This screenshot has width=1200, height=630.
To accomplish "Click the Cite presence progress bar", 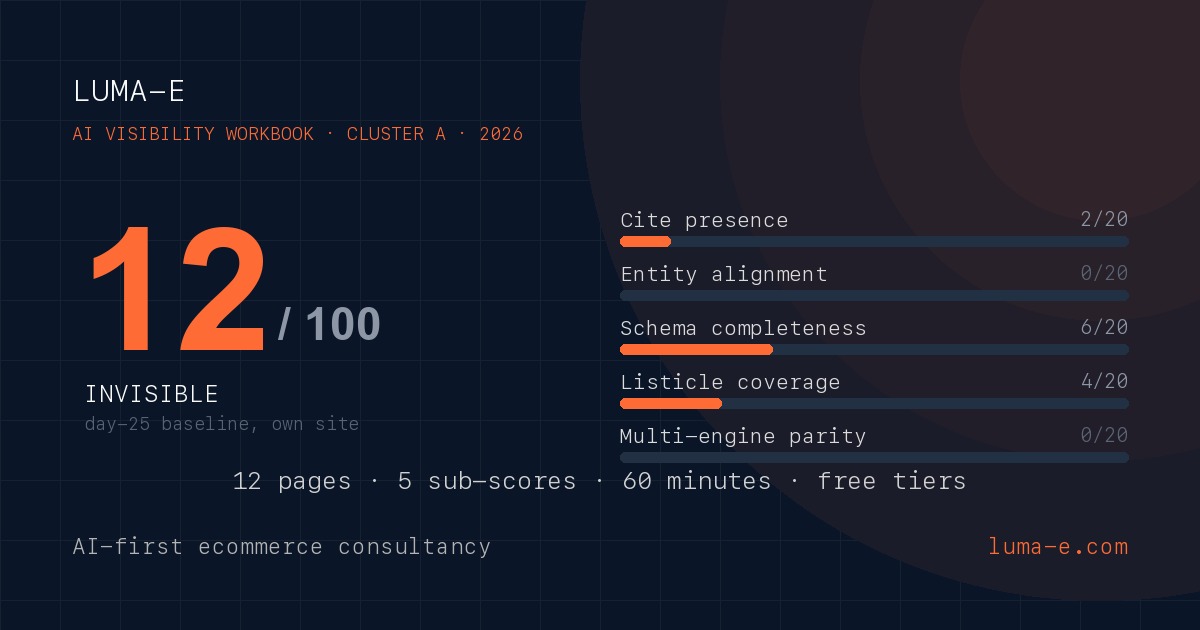I will pos(874,241).
